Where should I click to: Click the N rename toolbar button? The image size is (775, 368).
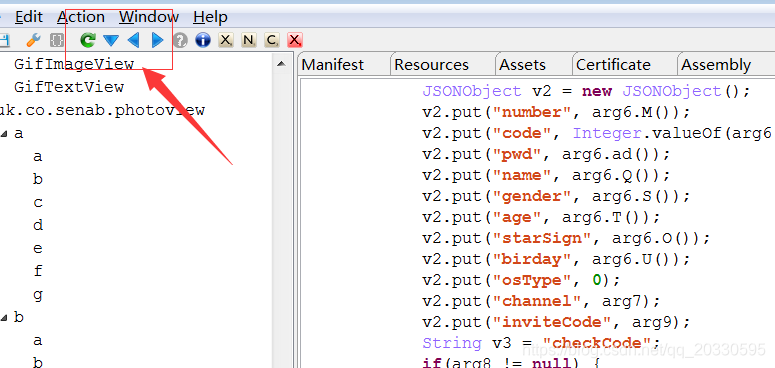pos(249,40)
